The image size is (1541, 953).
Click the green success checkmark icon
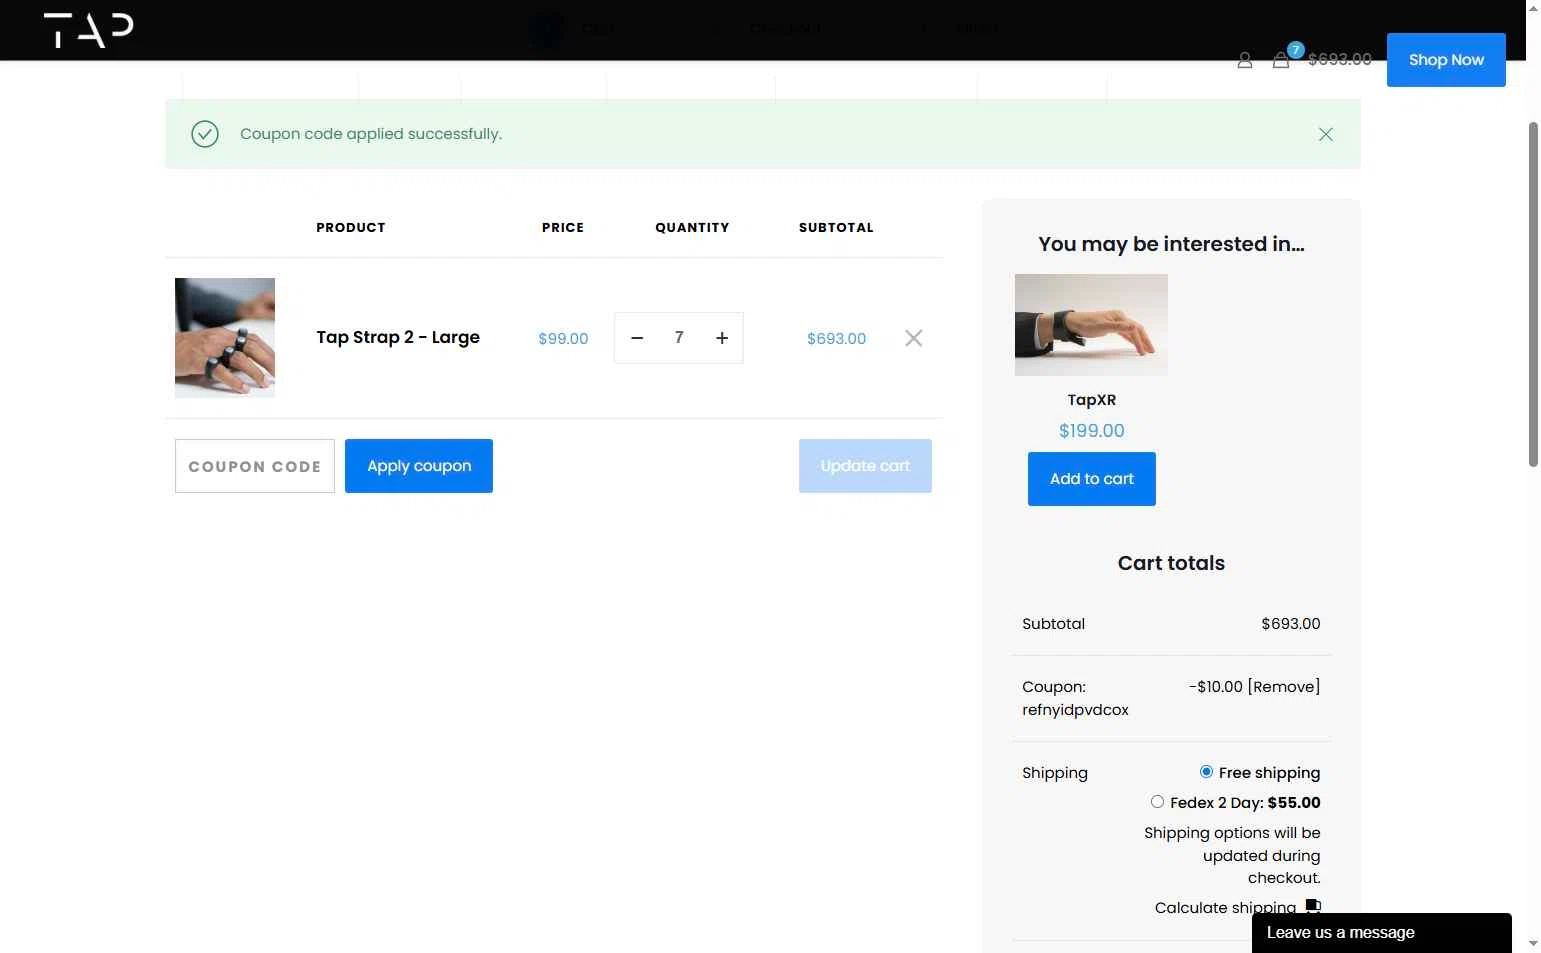[205, 134]
